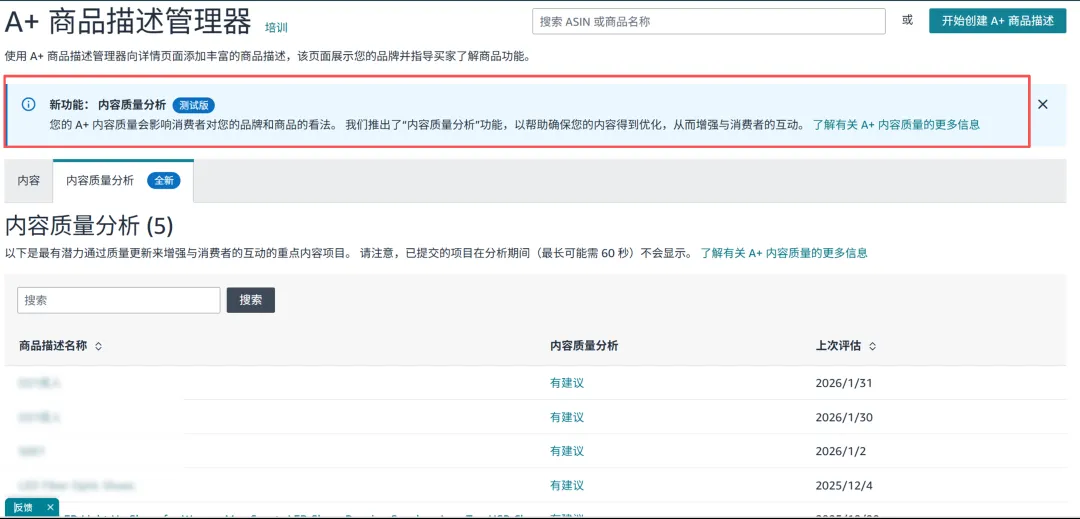The width and height of the screenshot is (1080, 519).
Task: Open the product description name in 2025/12/4 row
Action: tap(76, 485)
